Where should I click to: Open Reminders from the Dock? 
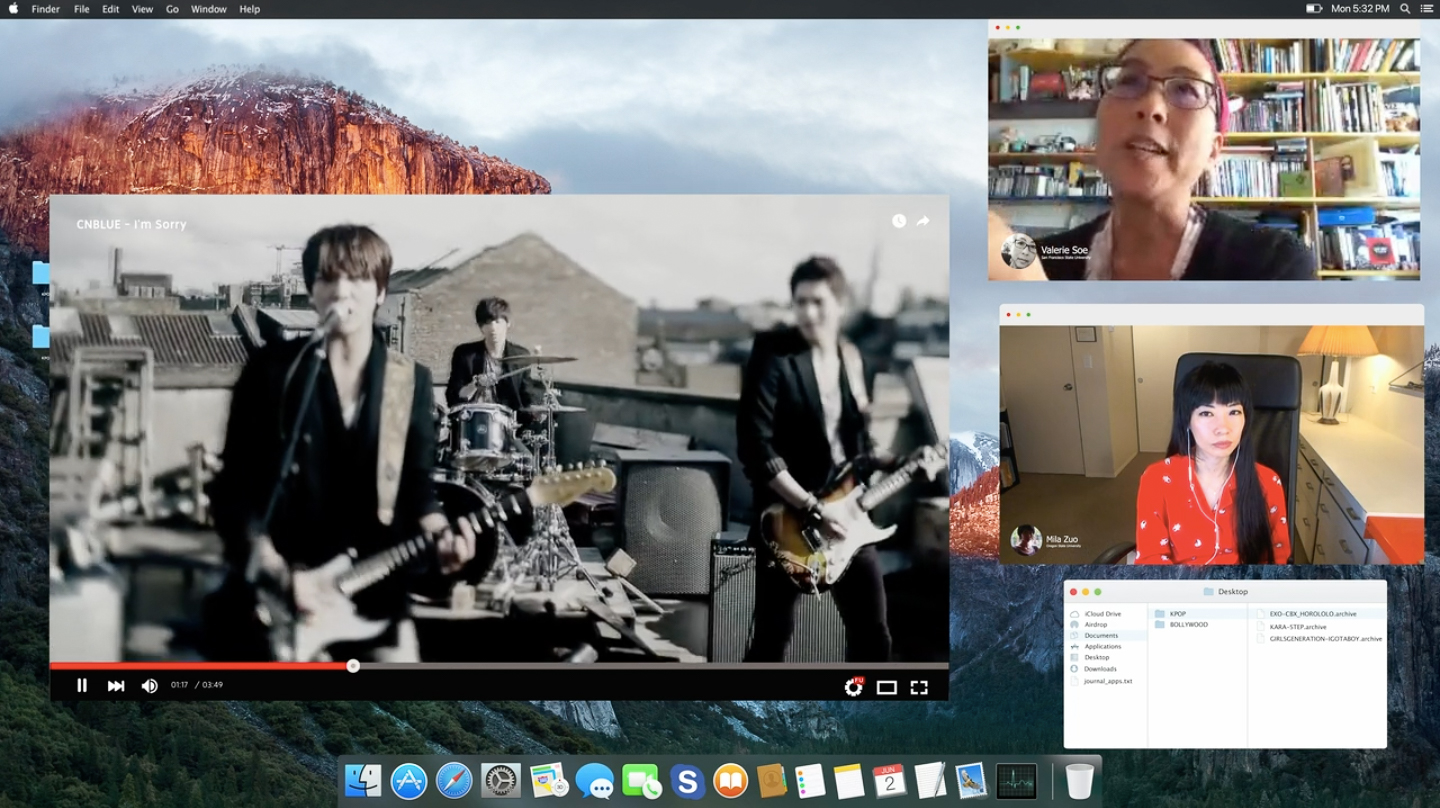click(810, 780)
